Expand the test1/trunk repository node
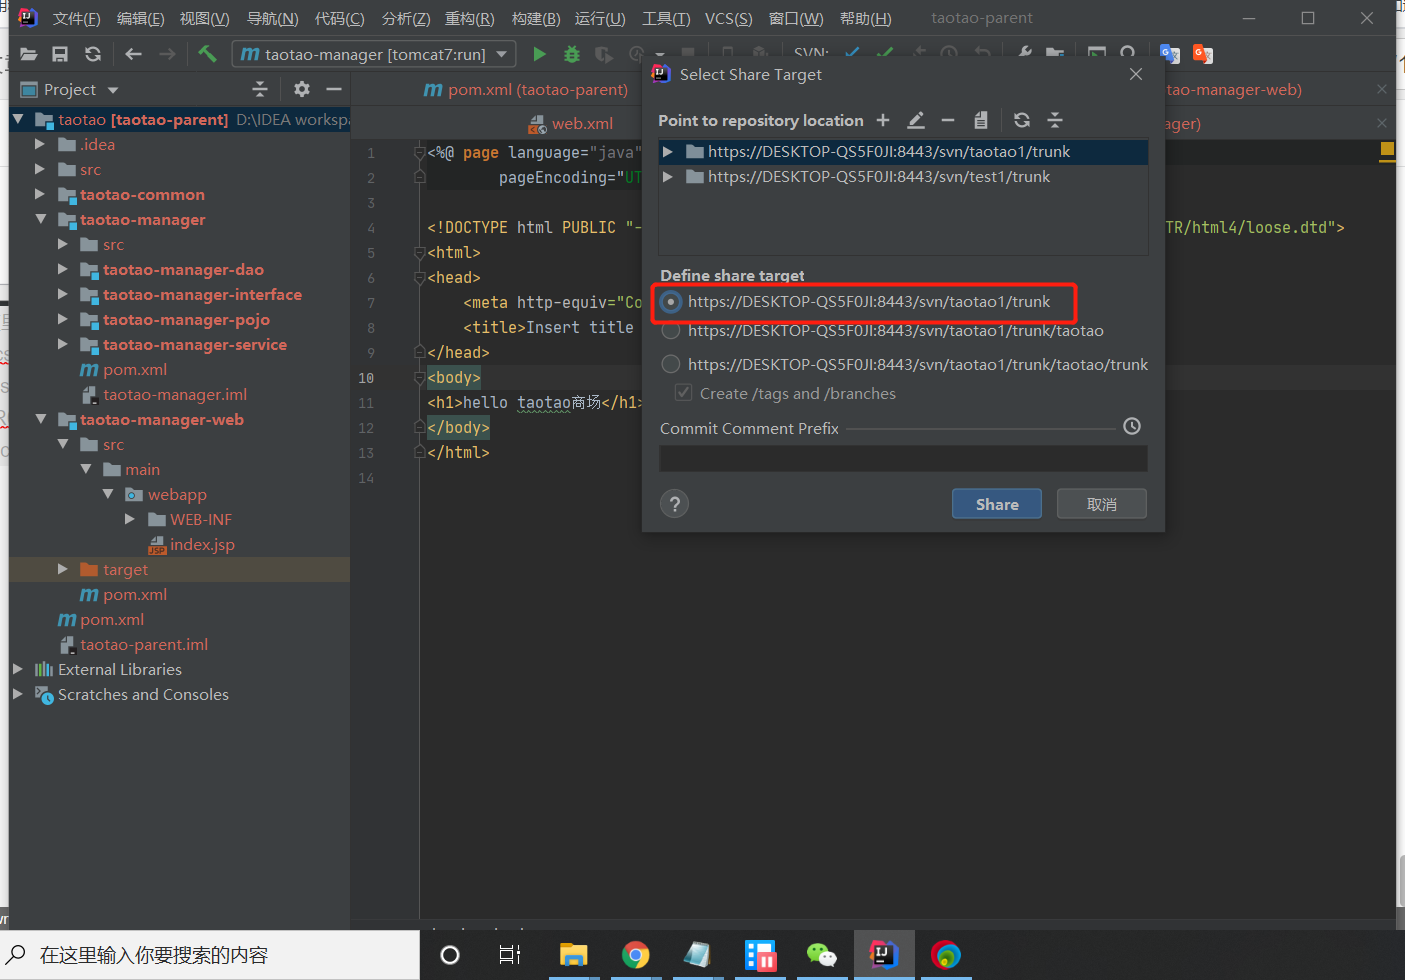The width and height of the screenshot is (1405, 980). (x=668, y=177)
